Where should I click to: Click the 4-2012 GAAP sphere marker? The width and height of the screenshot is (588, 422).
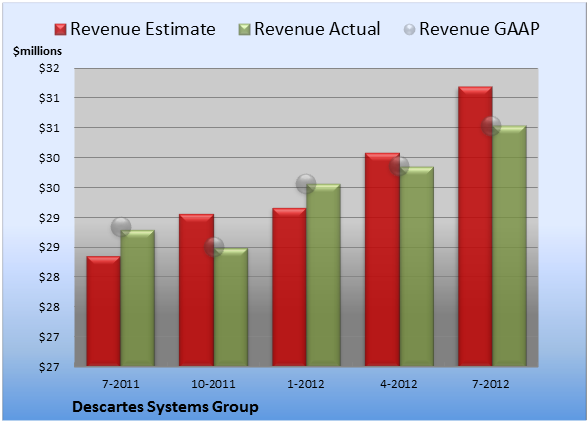(x=399, y=166)
